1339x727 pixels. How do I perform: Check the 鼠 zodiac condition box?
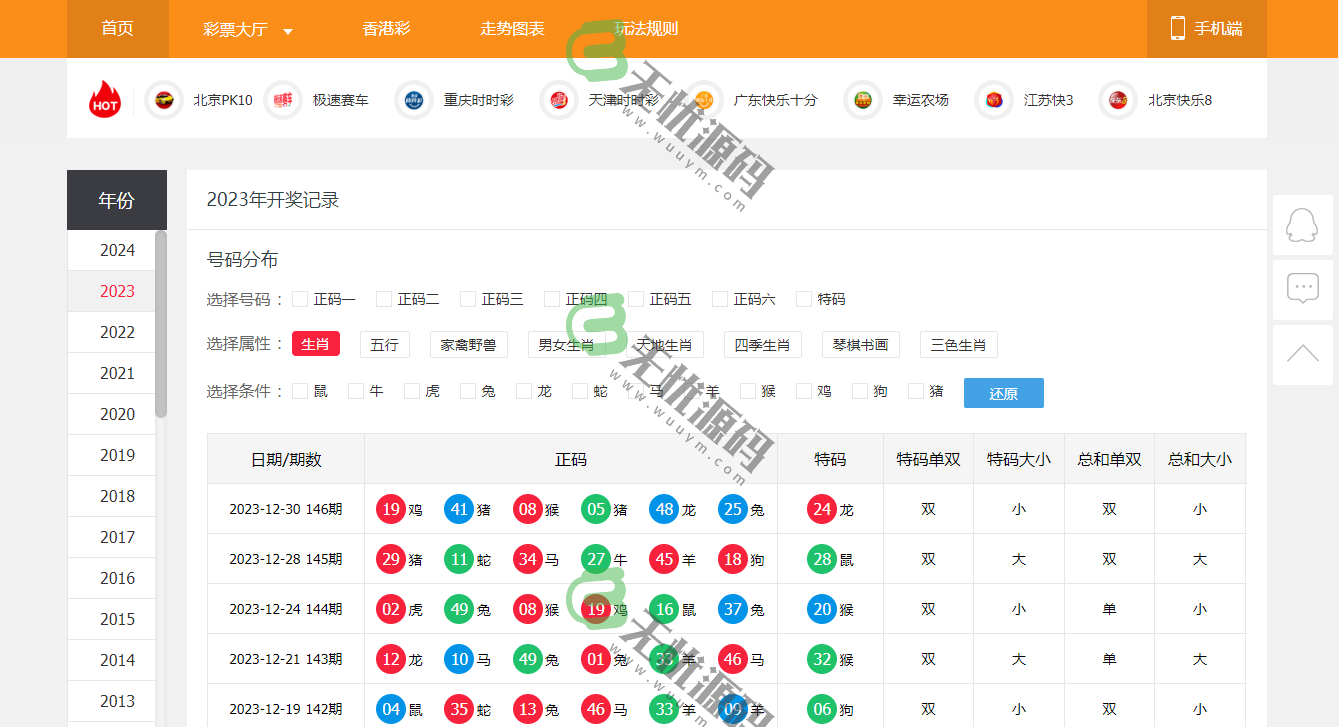tap(299, 392)
